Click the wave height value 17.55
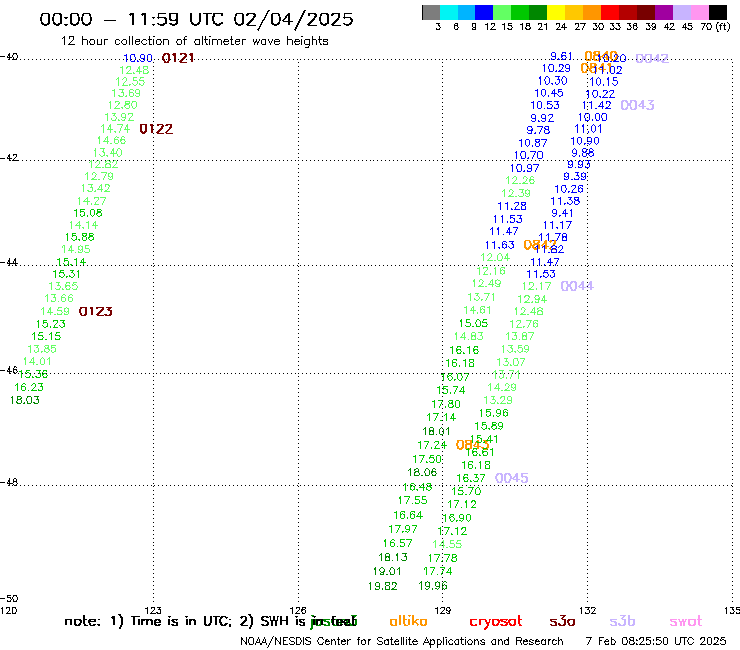Screen dimensions: 740x650 412,500
